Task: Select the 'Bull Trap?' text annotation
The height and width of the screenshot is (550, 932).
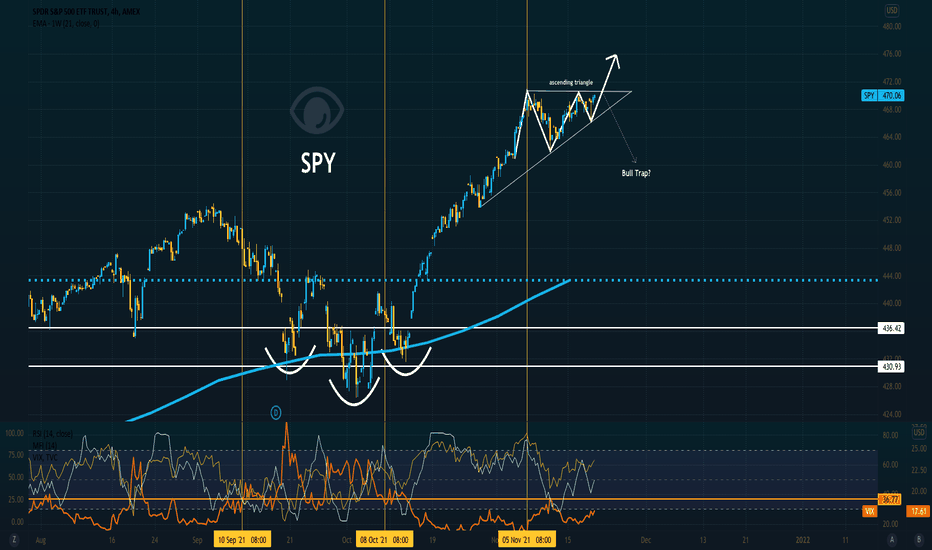Action: click(636, 174)
